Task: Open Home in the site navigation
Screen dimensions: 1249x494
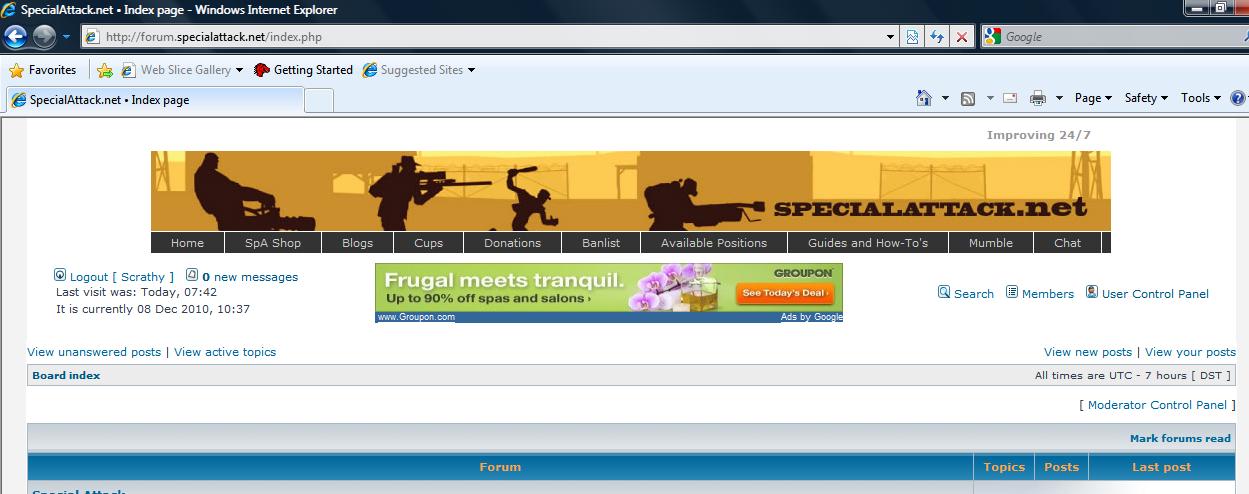Action: 187,243
